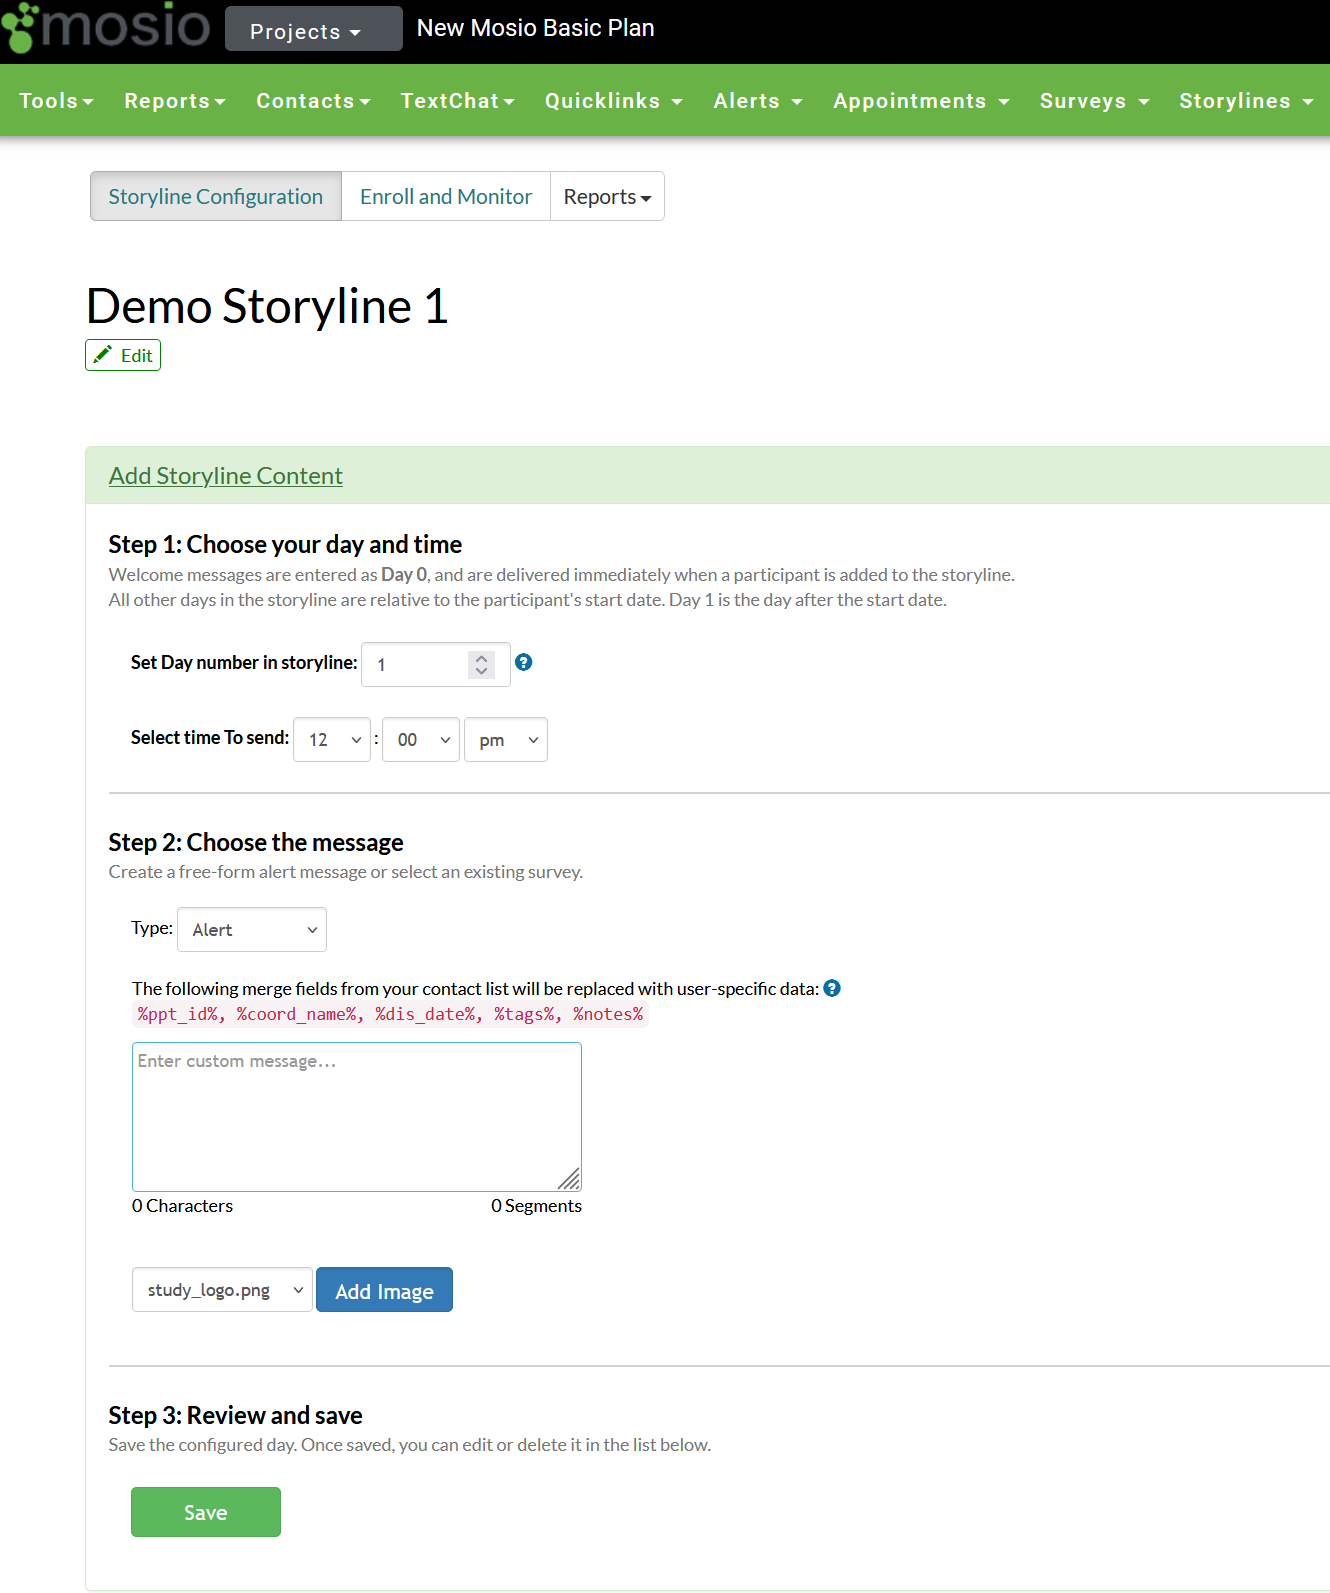The width and height of the screenshot is (1330, 1593).
Task: Click the custom message text area
Action: point(357,1117)
